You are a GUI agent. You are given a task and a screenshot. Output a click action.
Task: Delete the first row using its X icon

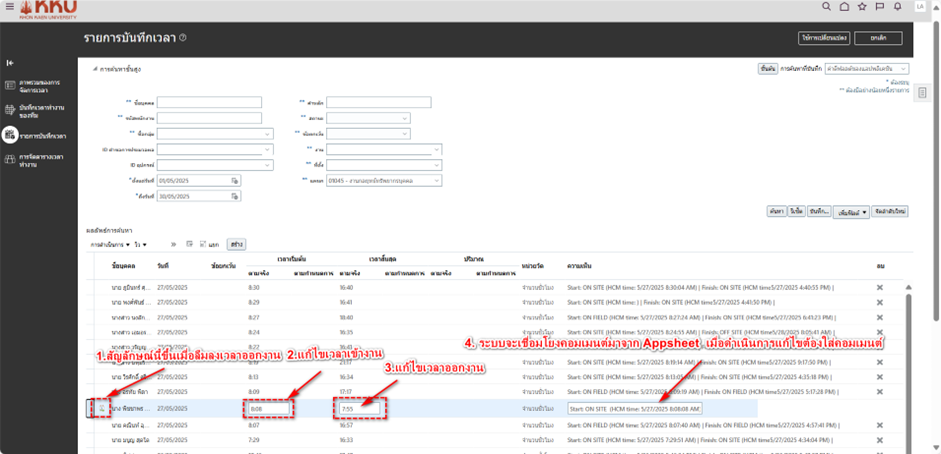click(880, 287)
